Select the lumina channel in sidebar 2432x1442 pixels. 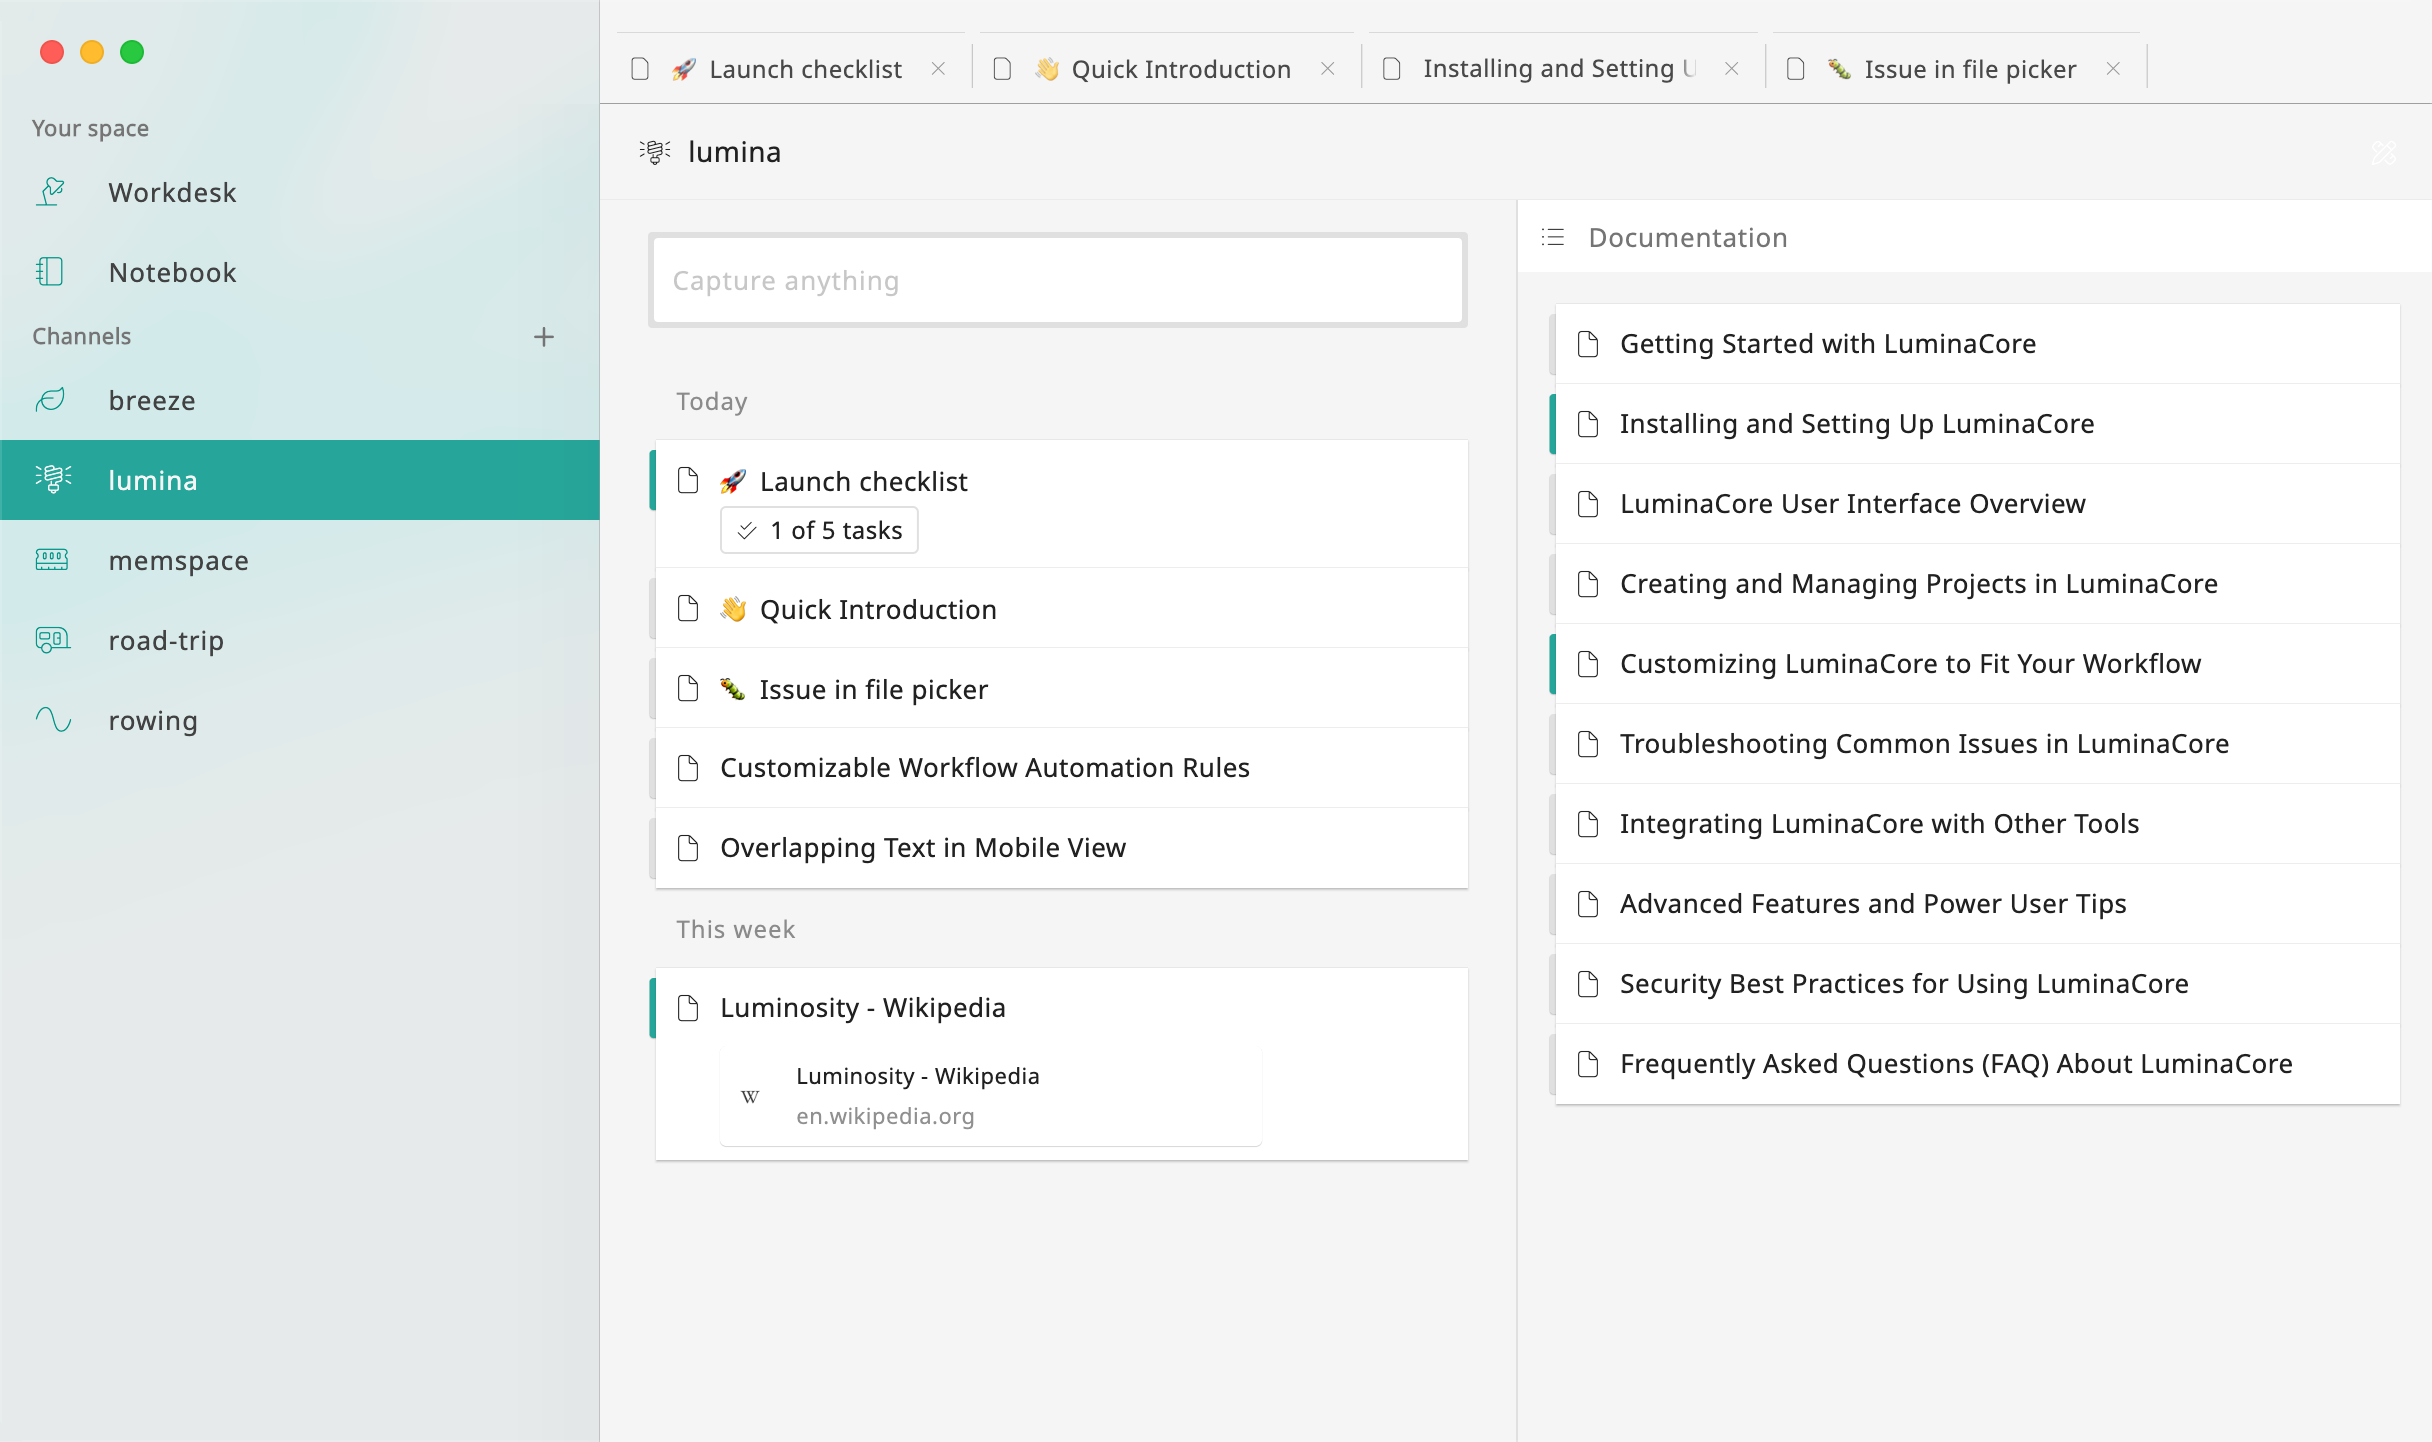pos(300,480)
